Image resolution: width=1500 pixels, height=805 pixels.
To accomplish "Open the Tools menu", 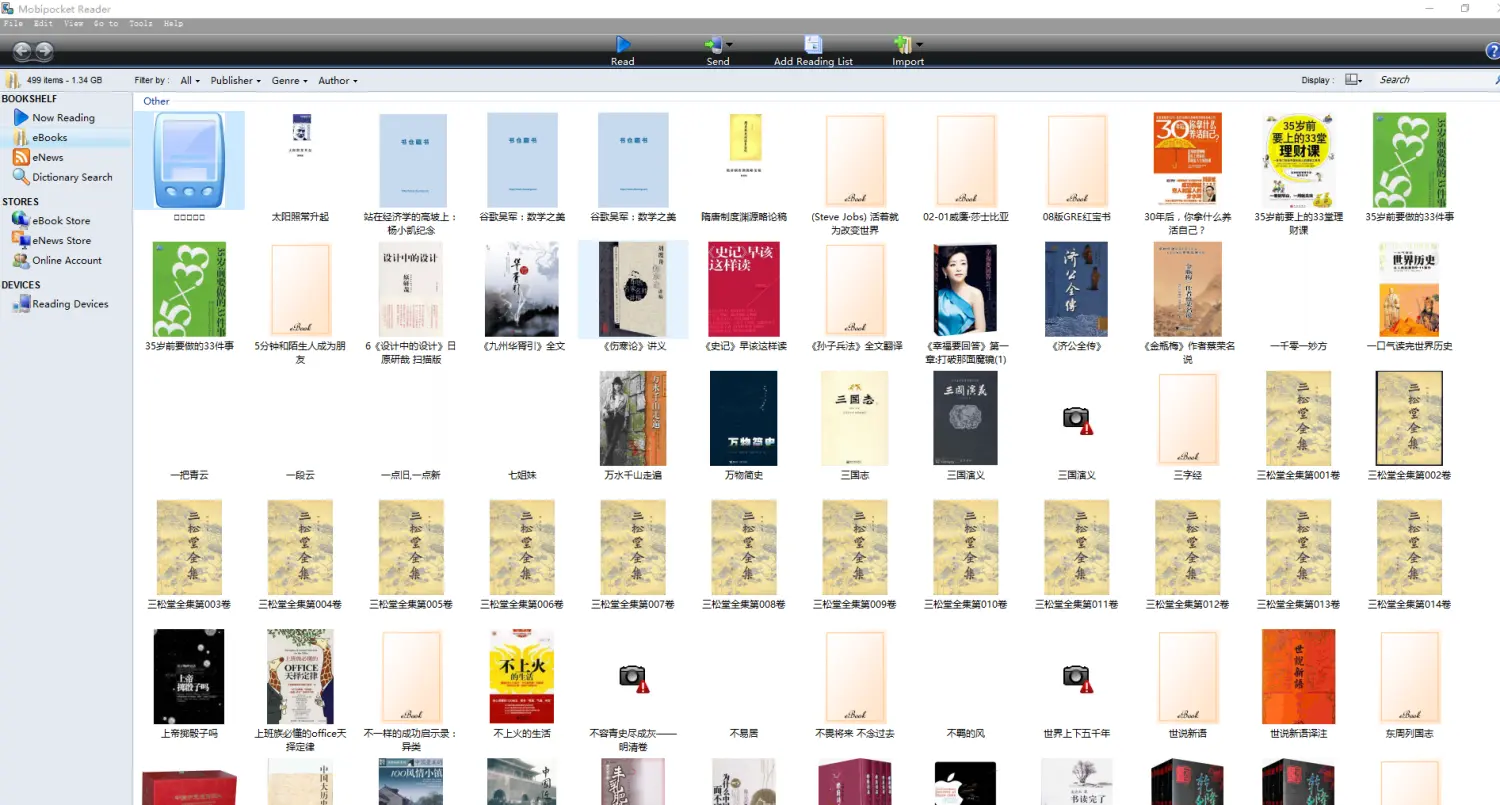I will coord(141,23).
